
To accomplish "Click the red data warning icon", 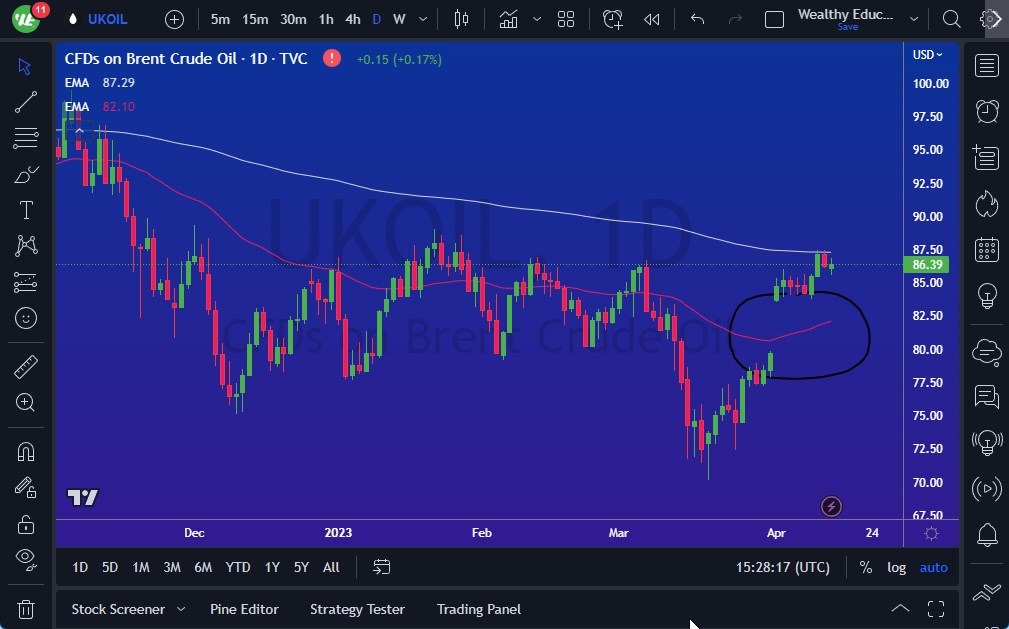I will point(331,59).
